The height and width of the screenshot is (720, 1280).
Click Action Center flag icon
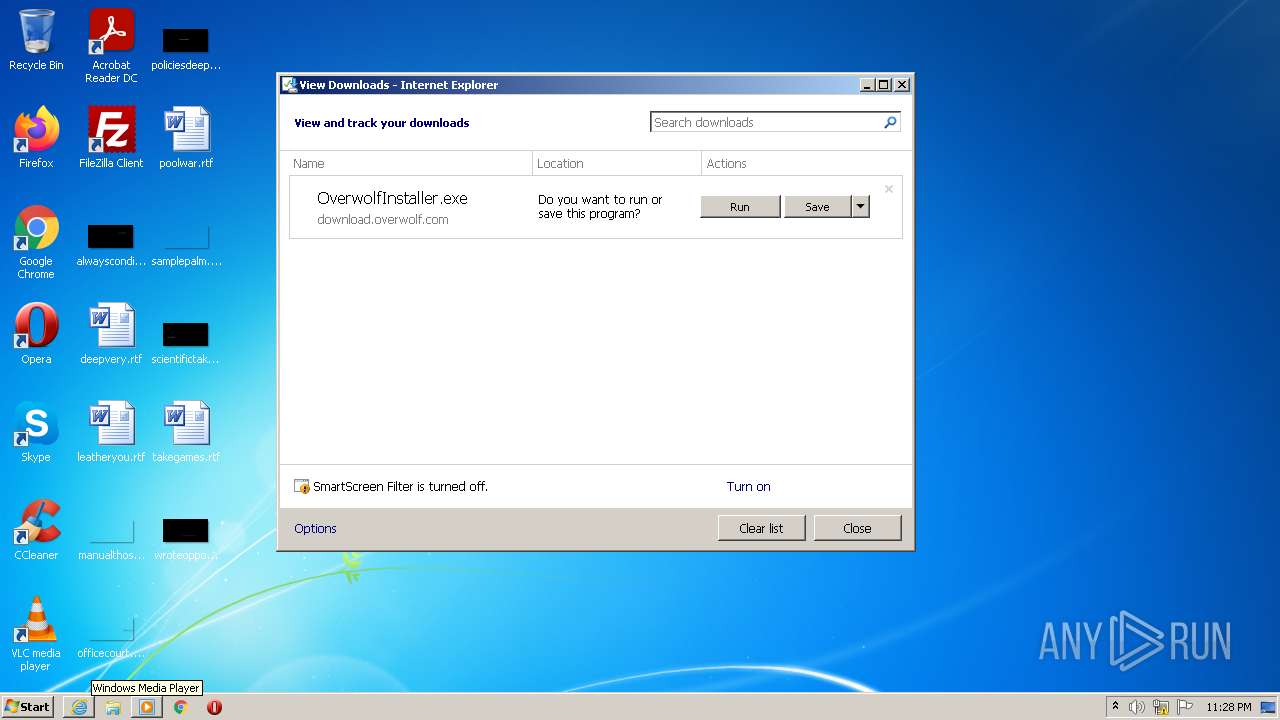[1184, 707]
